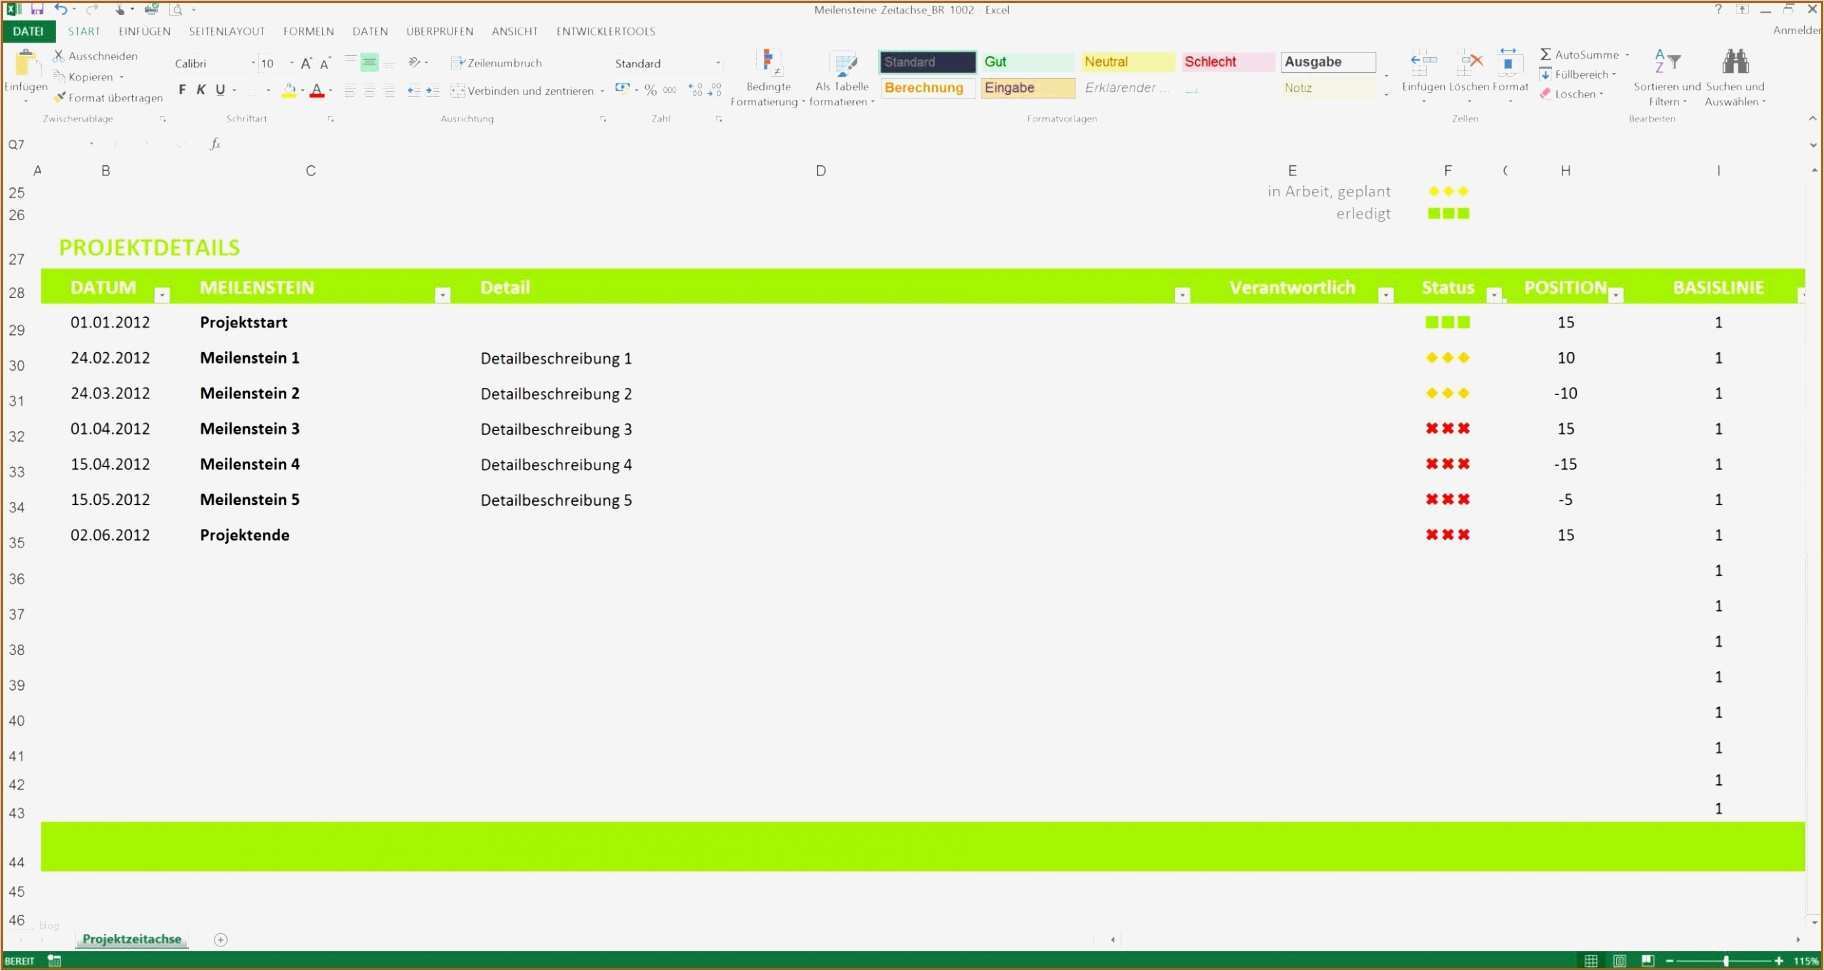Select the Format übertragen (format painter) icon
1824x971 pixels.
pyautogui.click(x=61, y=97)
